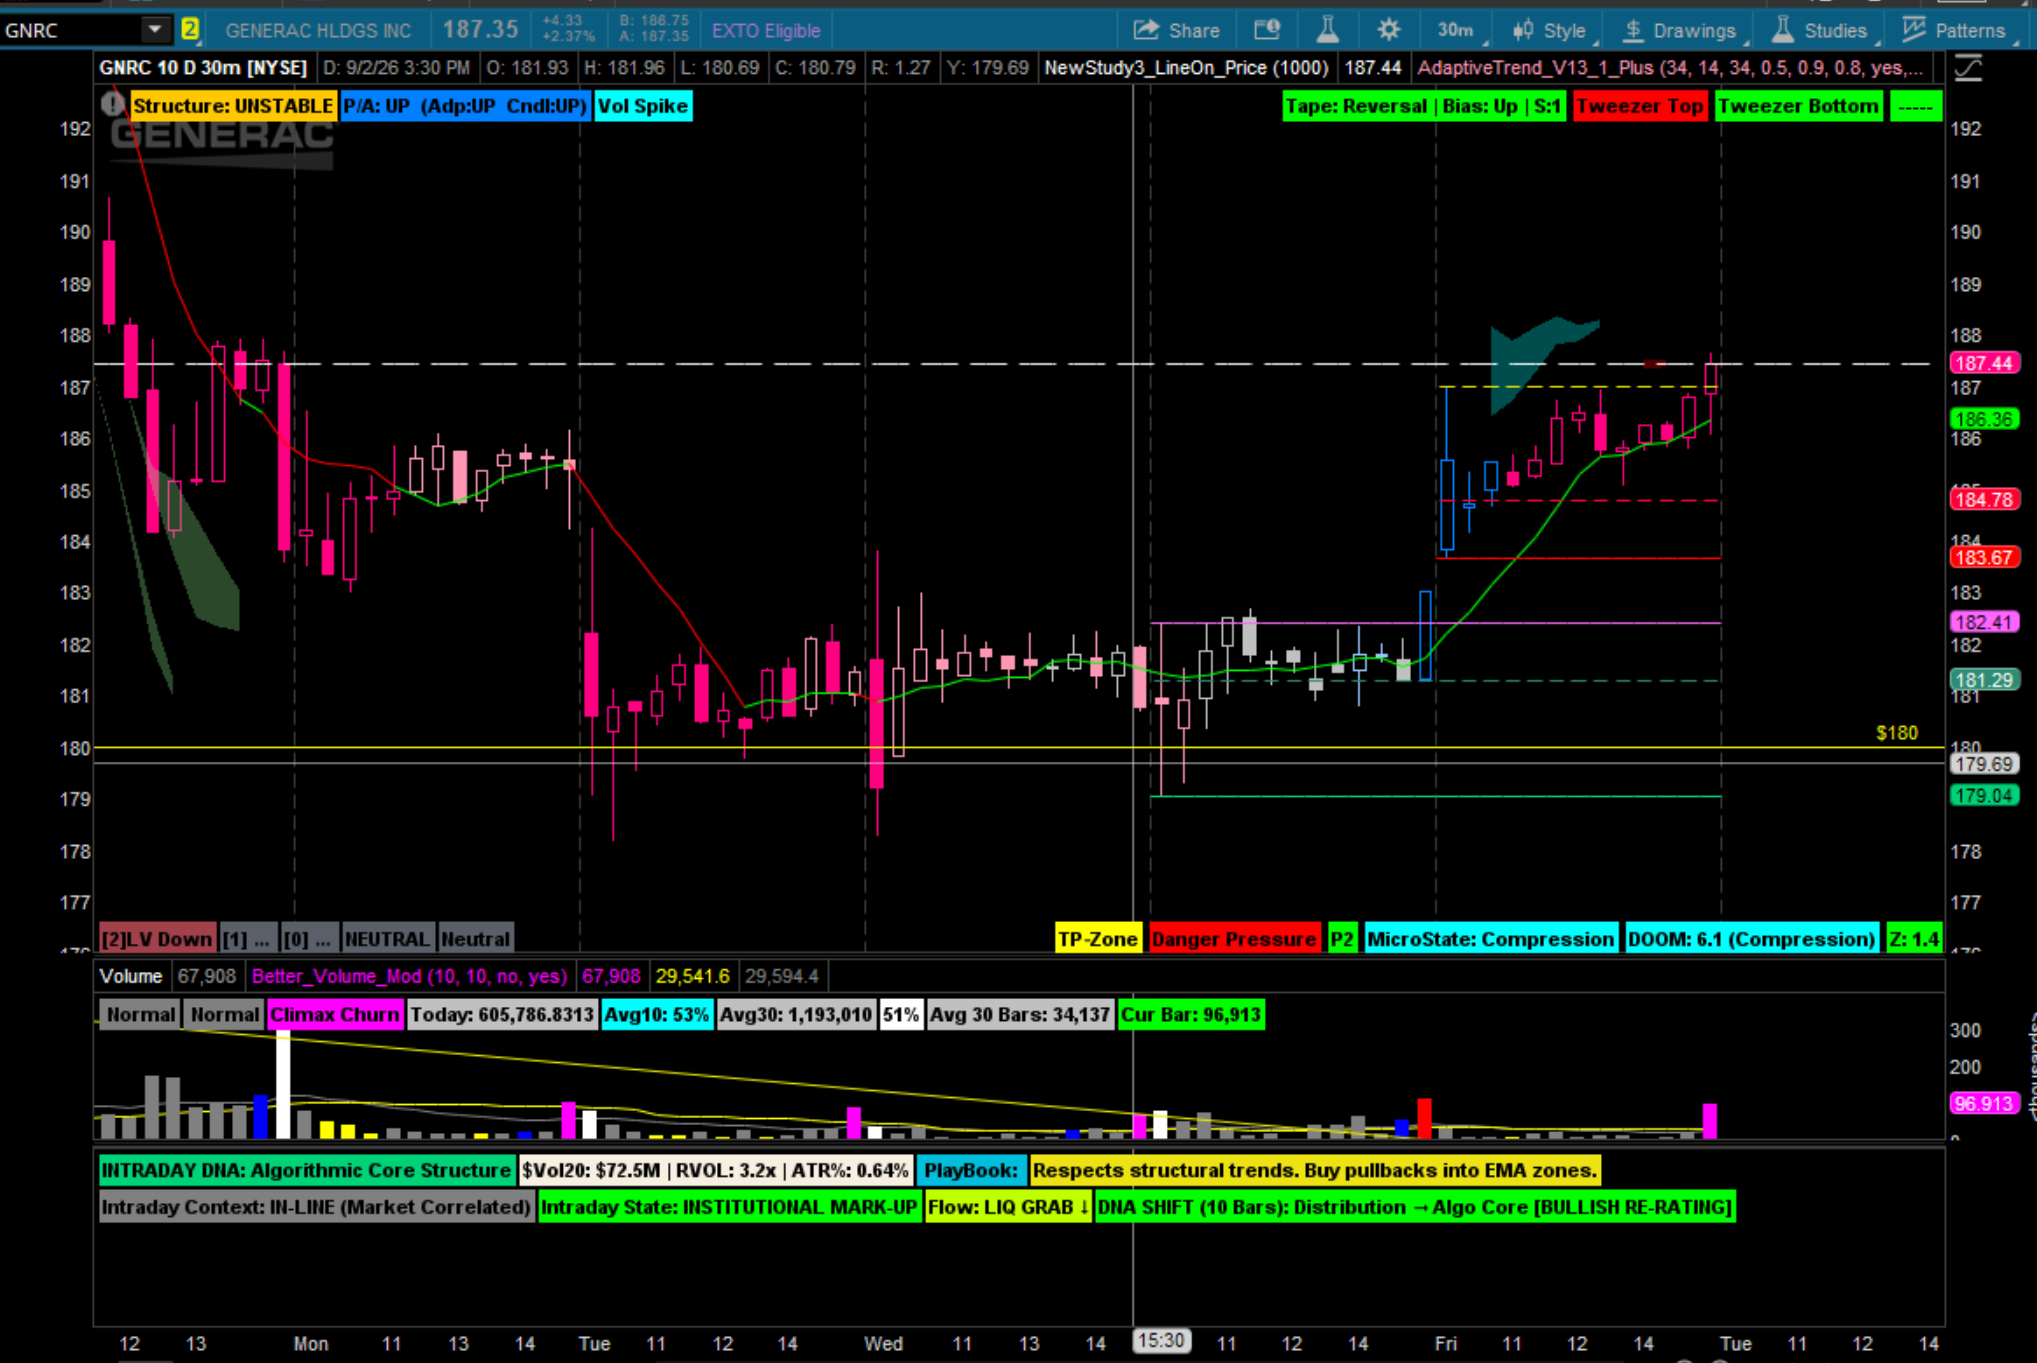Click the chart title 'GNRC 10 D 30m [NYSE]'
This screenshot has width=2037, height=1363.
(203, 68)
